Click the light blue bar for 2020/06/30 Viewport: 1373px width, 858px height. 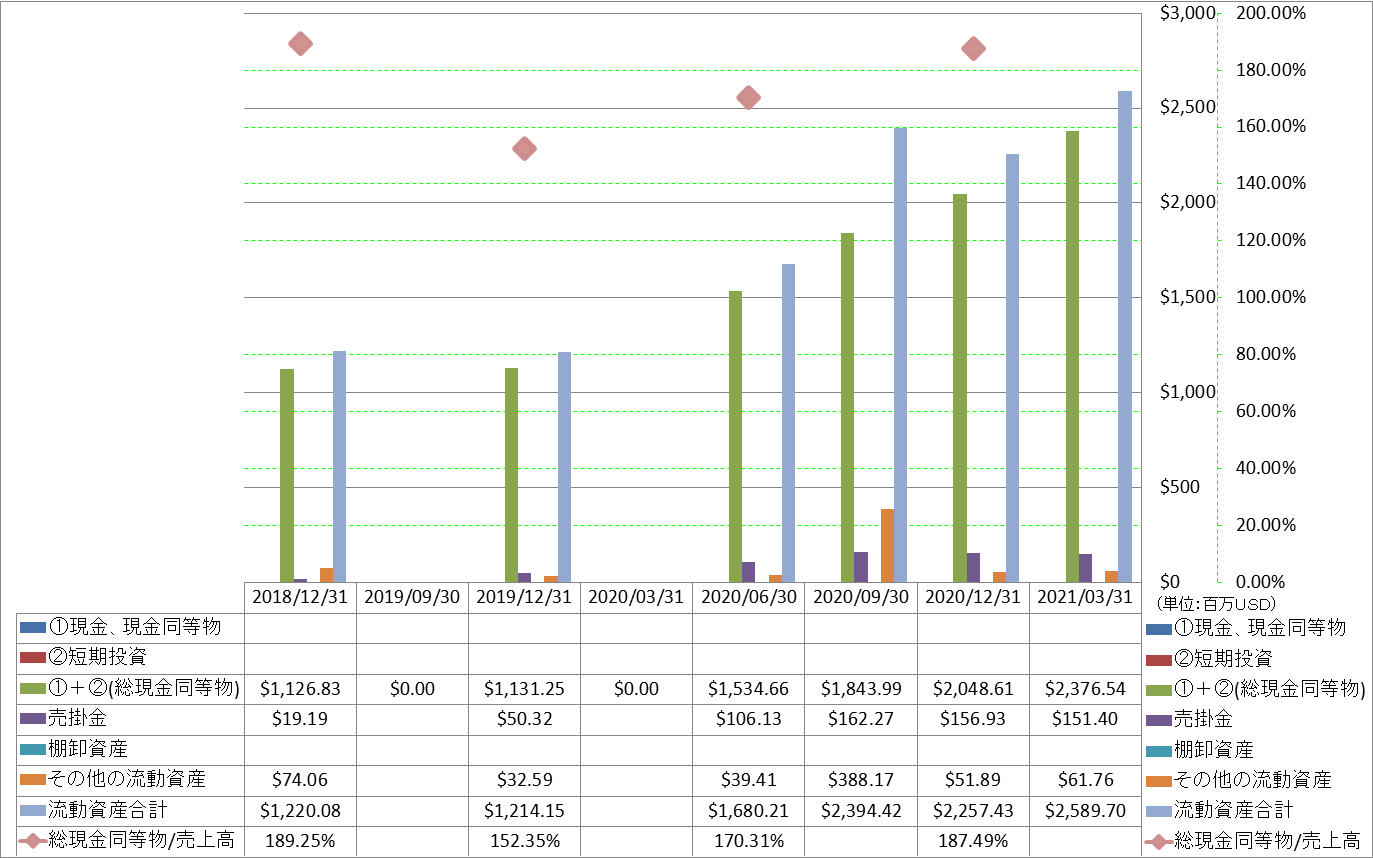coord(788,423)
